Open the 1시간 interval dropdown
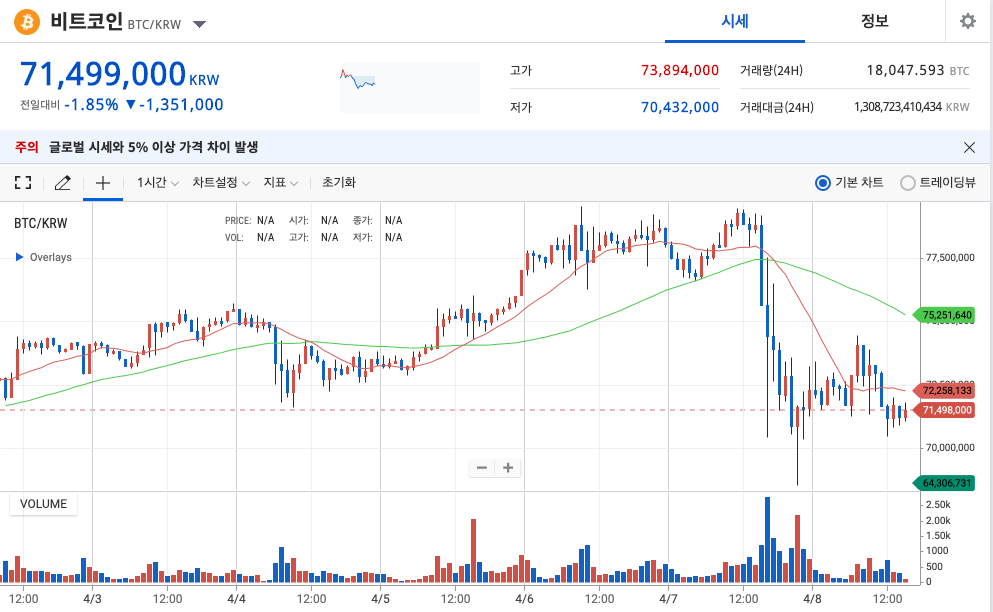 click(x=158, y=182)
